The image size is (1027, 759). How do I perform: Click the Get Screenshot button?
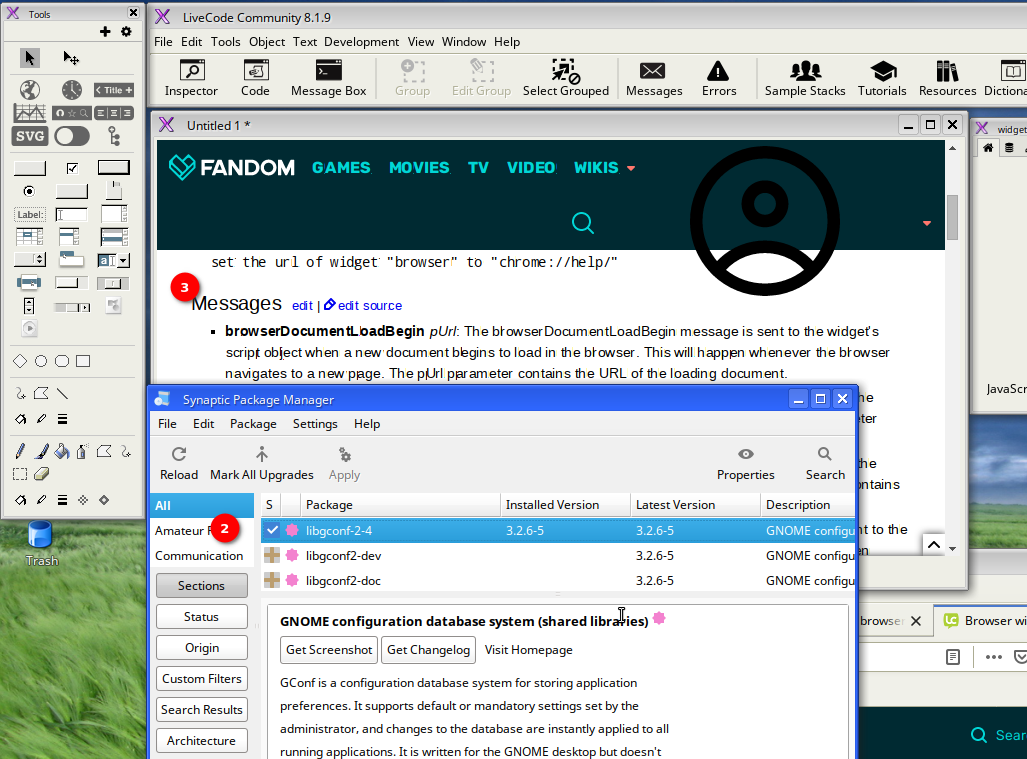[329, 650]
